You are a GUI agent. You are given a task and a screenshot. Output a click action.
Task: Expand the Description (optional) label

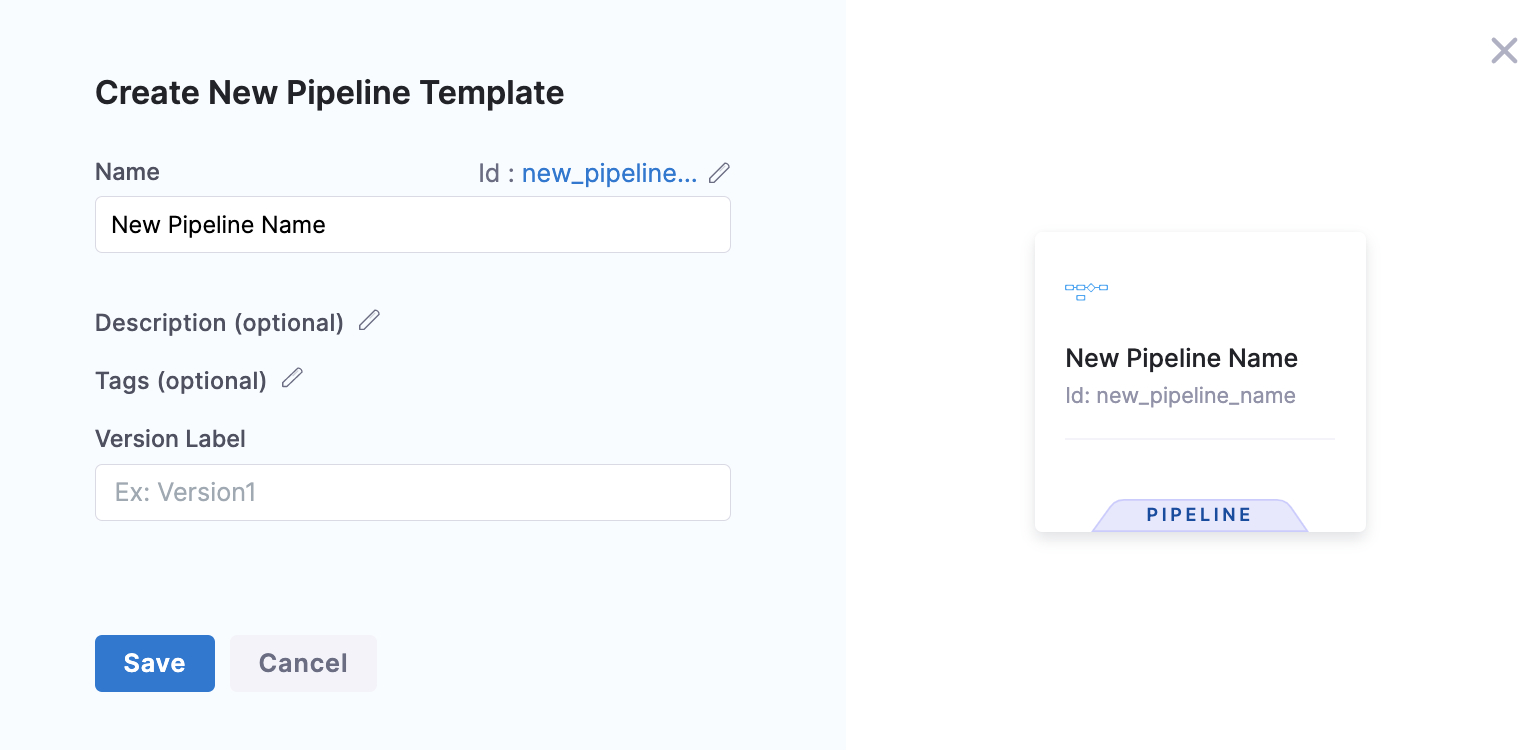(x=219, y=323)
